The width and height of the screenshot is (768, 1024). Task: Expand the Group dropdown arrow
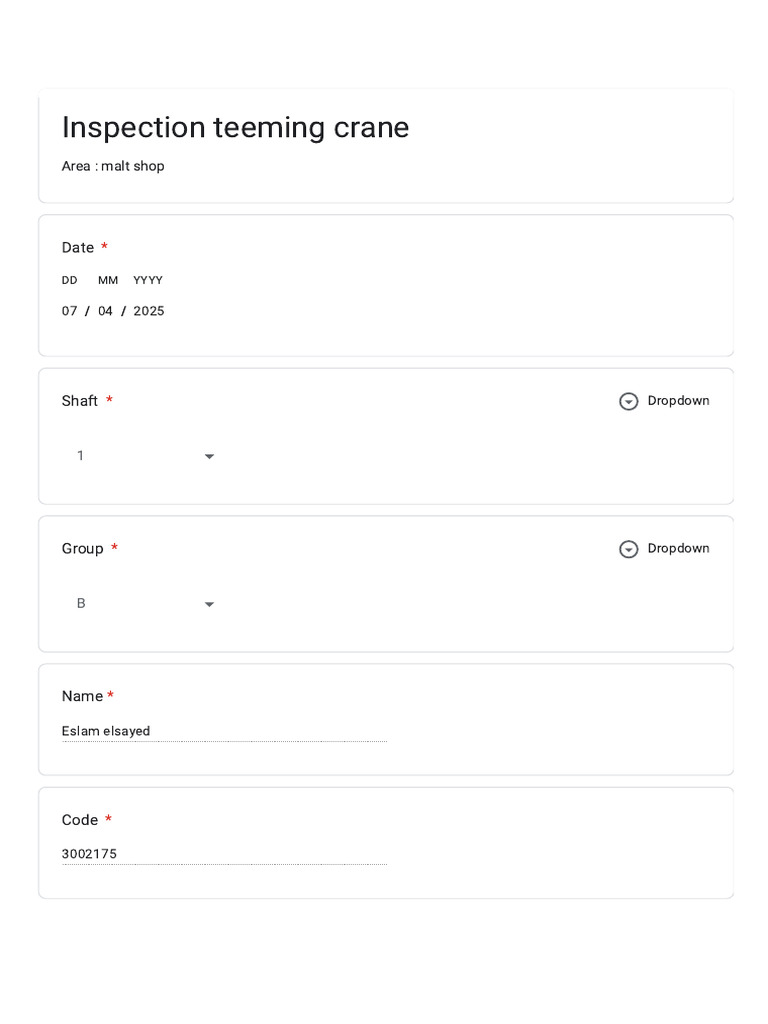tap(209, 605)
